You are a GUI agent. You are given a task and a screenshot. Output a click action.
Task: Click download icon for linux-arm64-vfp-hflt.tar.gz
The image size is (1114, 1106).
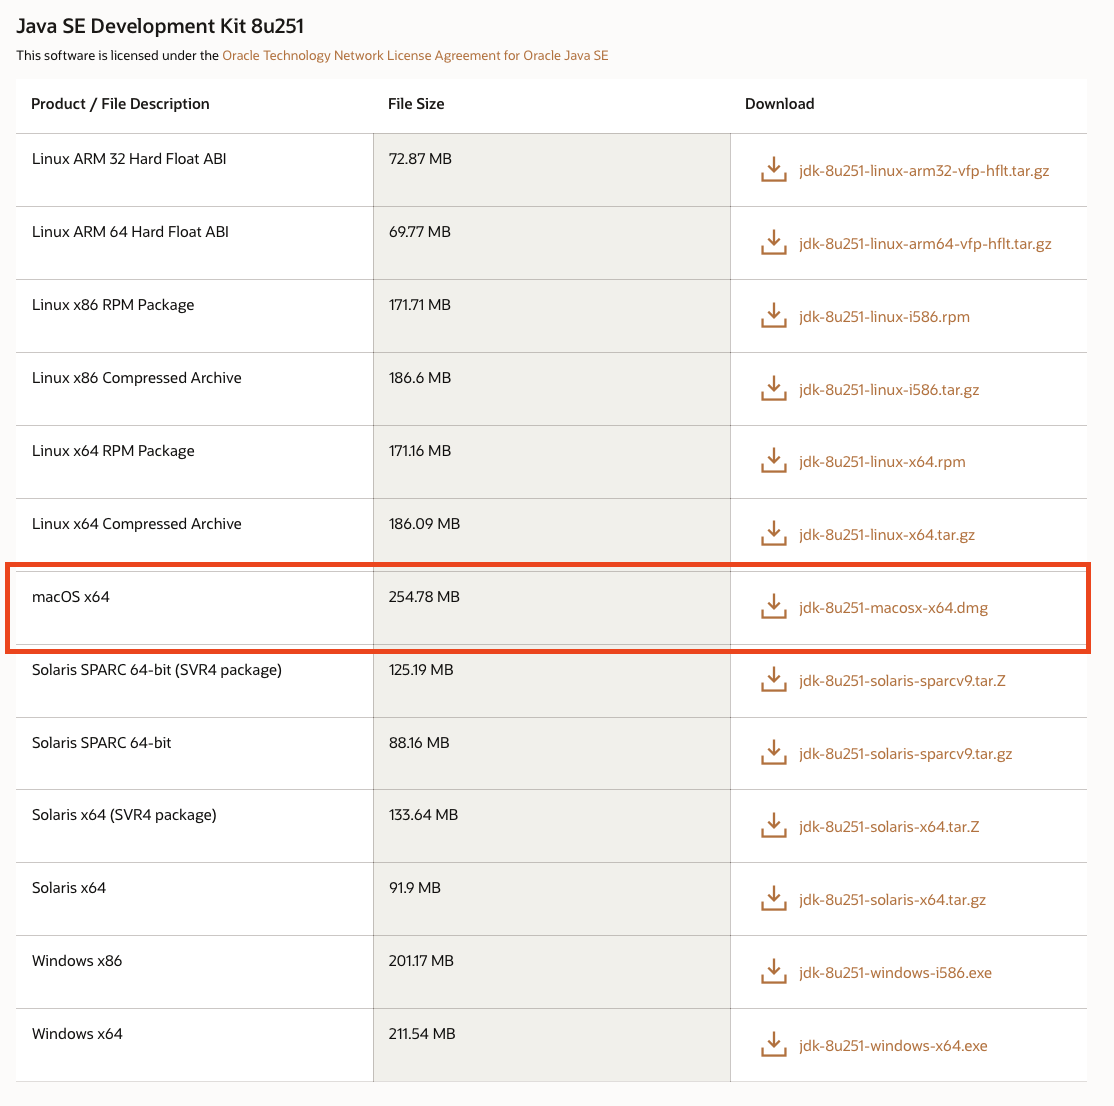[774, 243]
